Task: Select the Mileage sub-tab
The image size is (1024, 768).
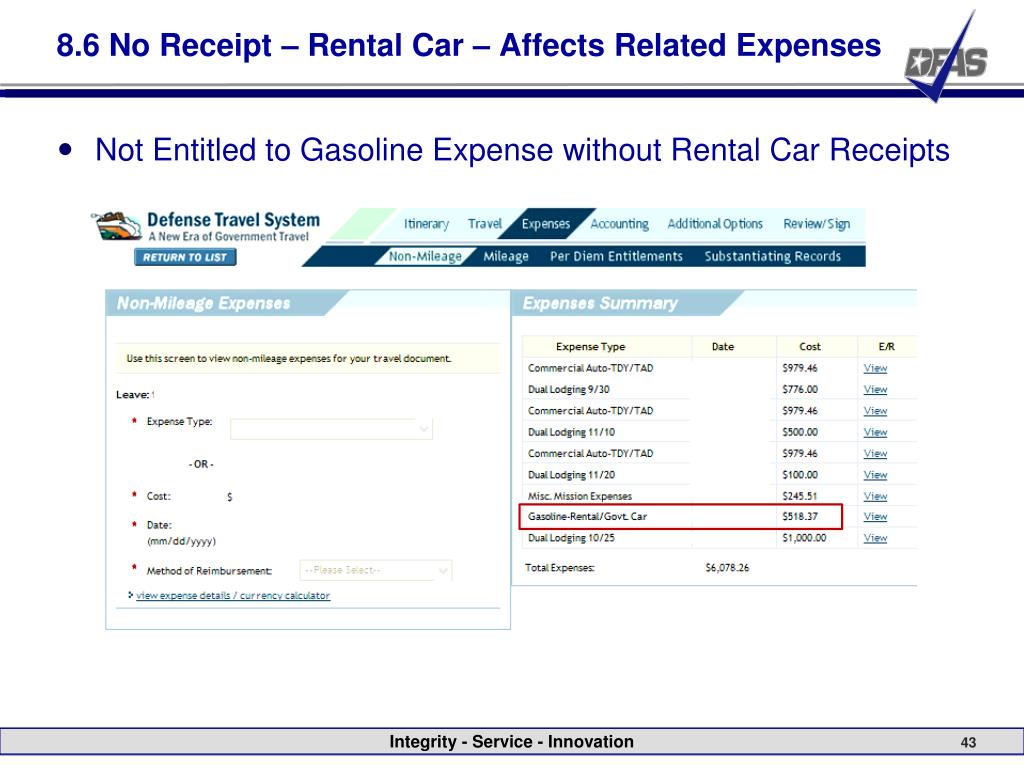Action: click(x=506, y=257)
